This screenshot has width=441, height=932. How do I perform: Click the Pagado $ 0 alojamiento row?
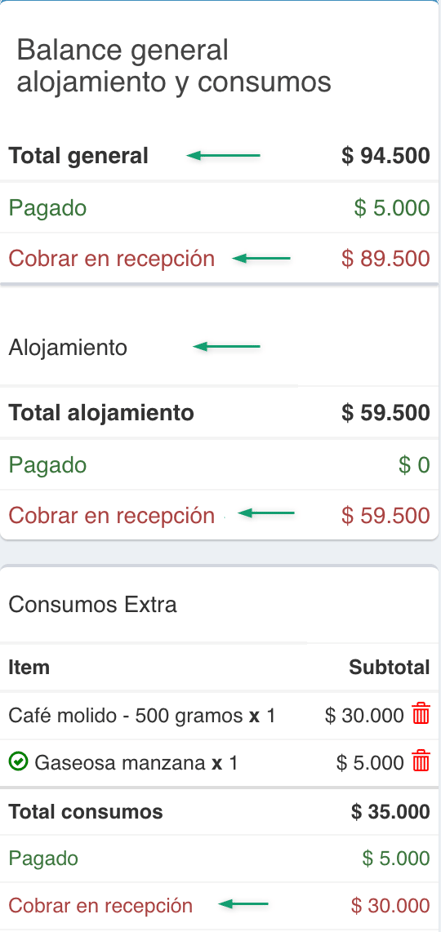(x=219, y=465)
